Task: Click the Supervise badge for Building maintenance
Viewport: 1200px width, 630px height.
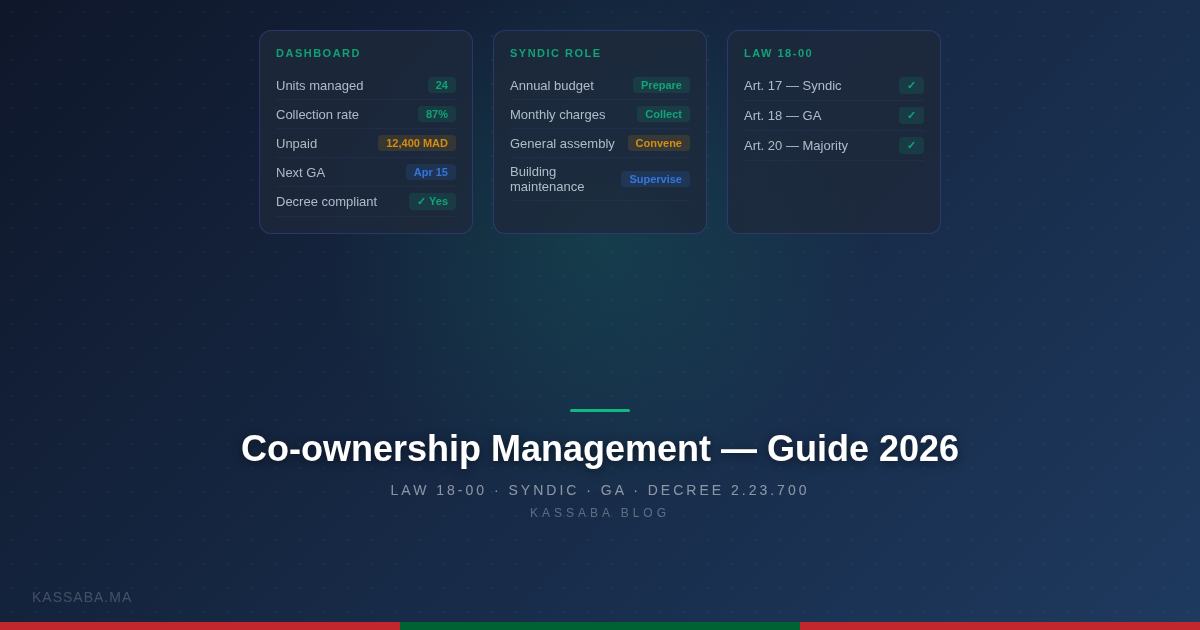Action: point(655,179)
